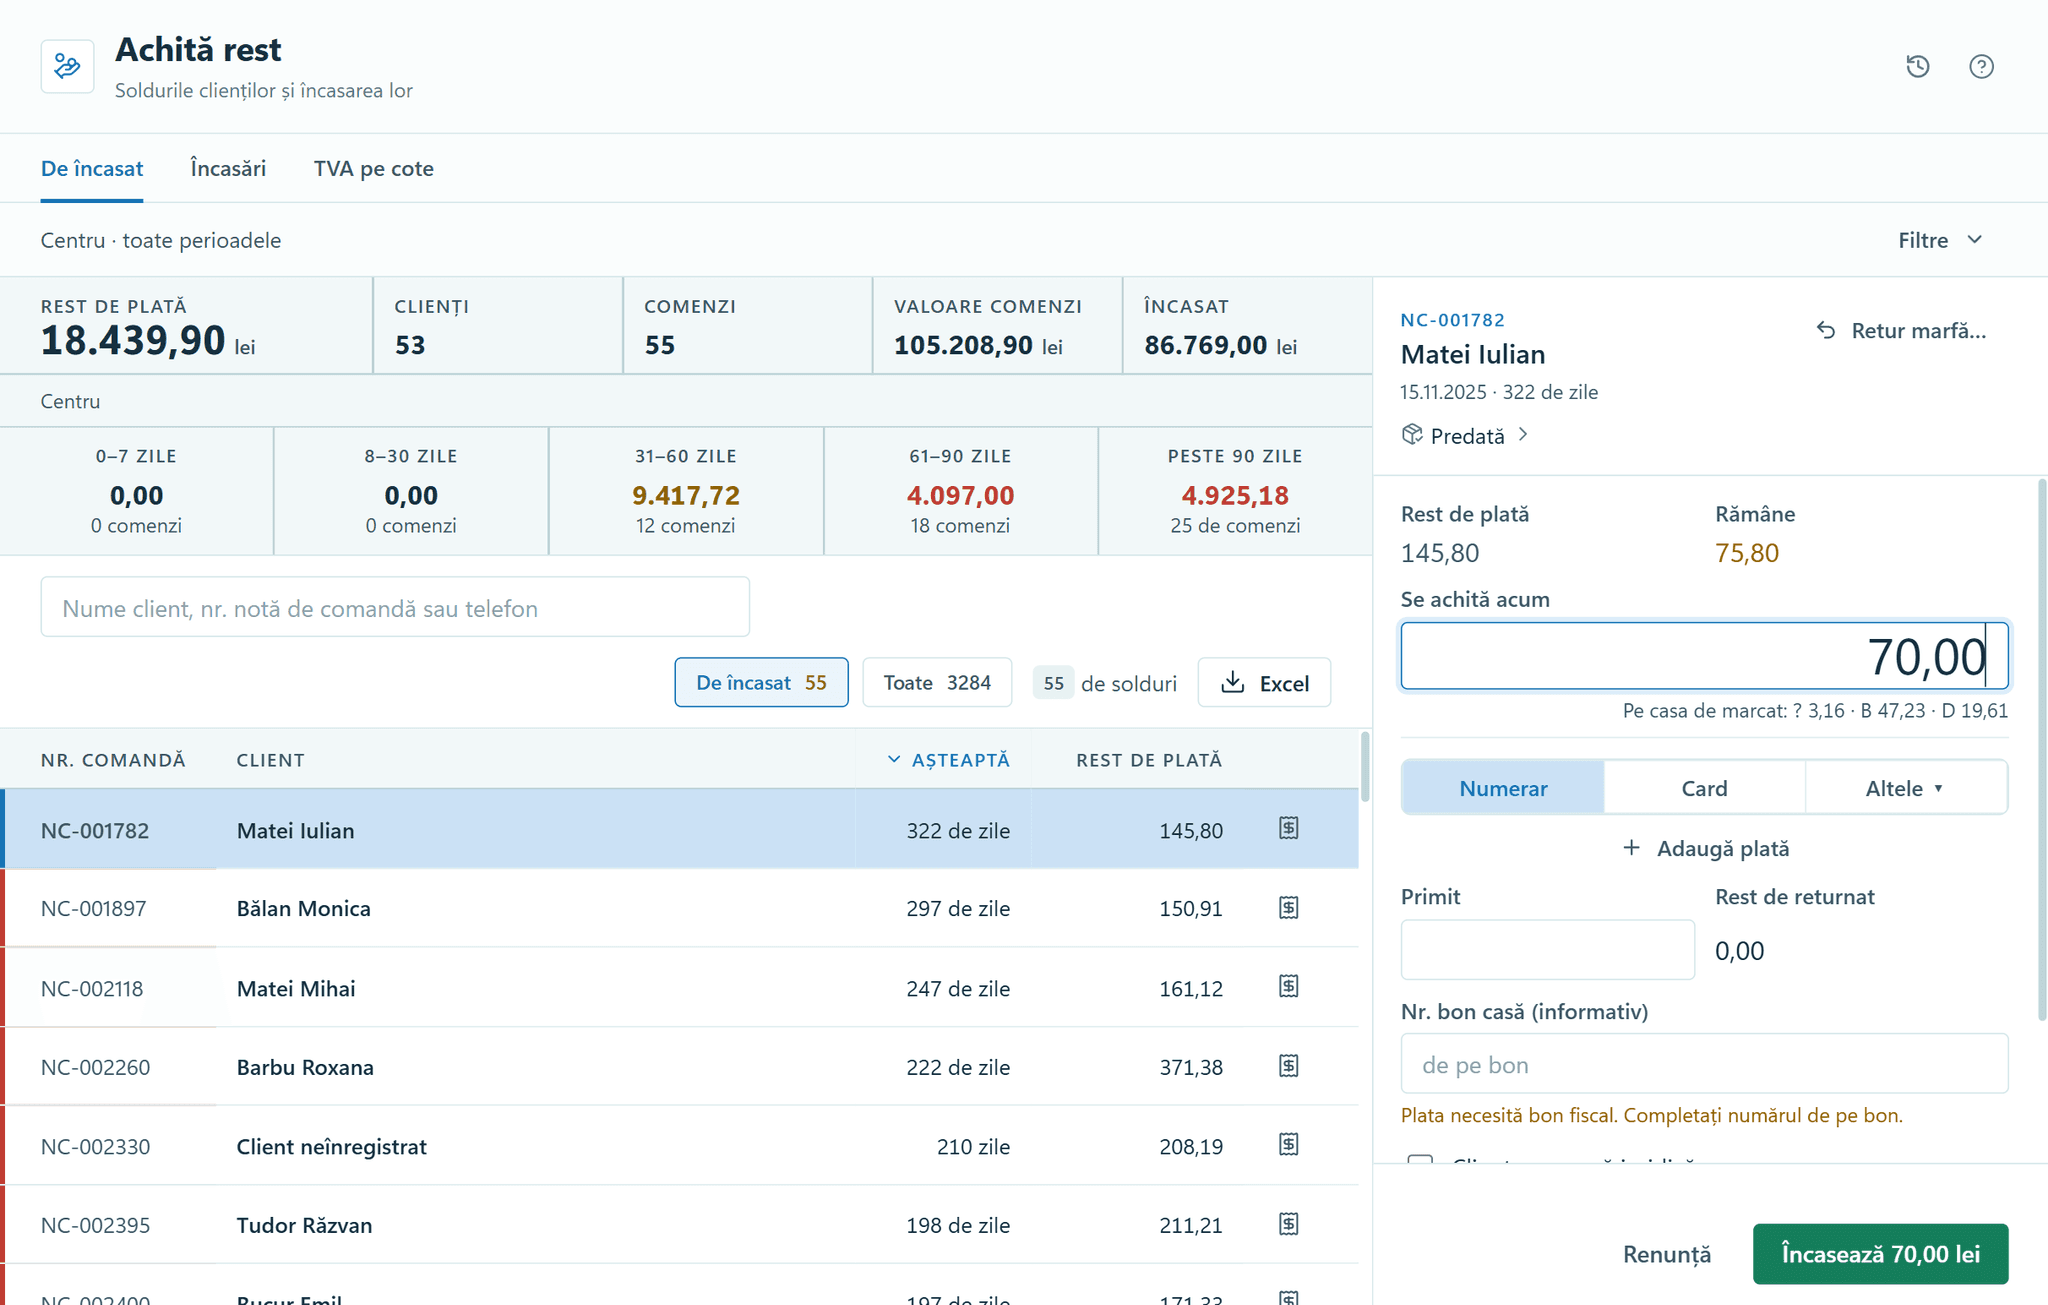The image size is (2048, 1305).
Task: Open the history clock icon
Action: tap(1917, 66)
